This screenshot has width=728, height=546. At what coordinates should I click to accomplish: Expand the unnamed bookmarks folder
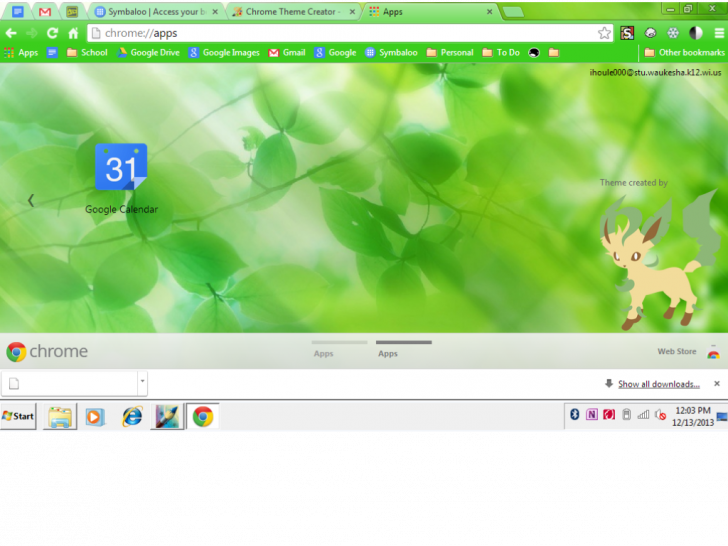(553, 52)
